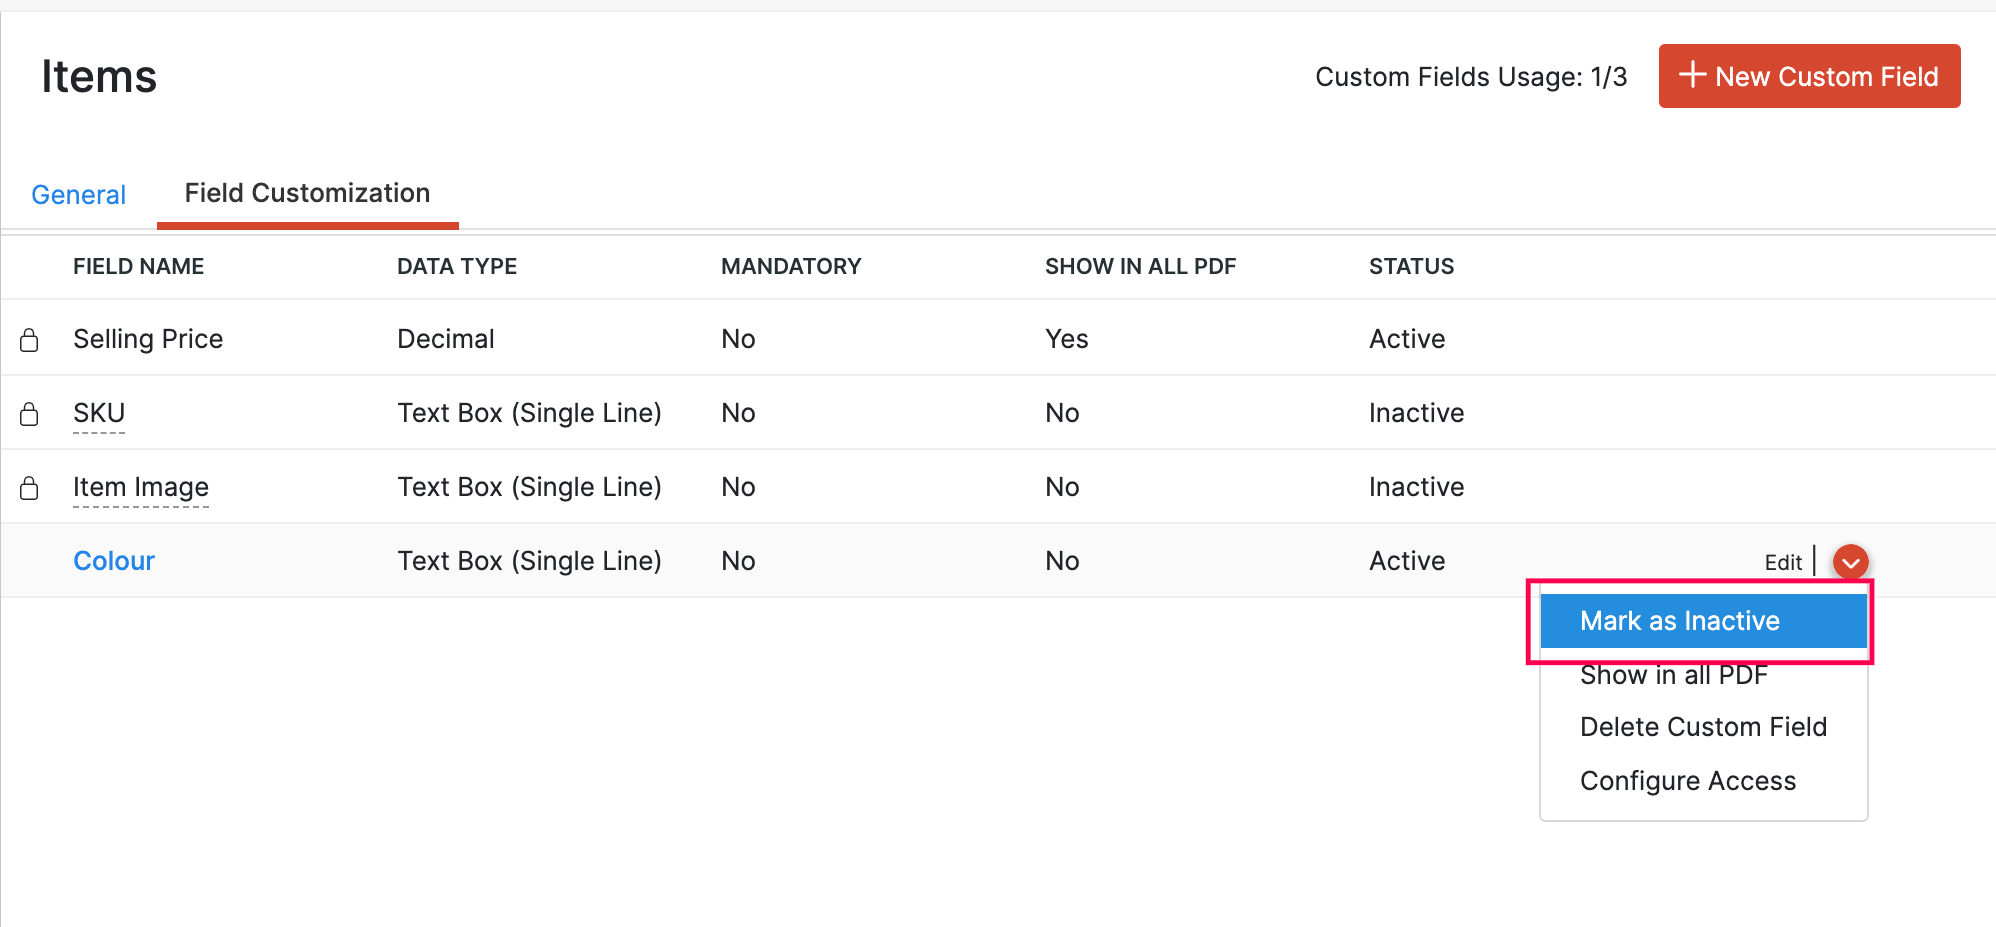1996x927 pixels.
Task: Click Text Box (Single Line) in Item Image row
Action: point(529,487)
